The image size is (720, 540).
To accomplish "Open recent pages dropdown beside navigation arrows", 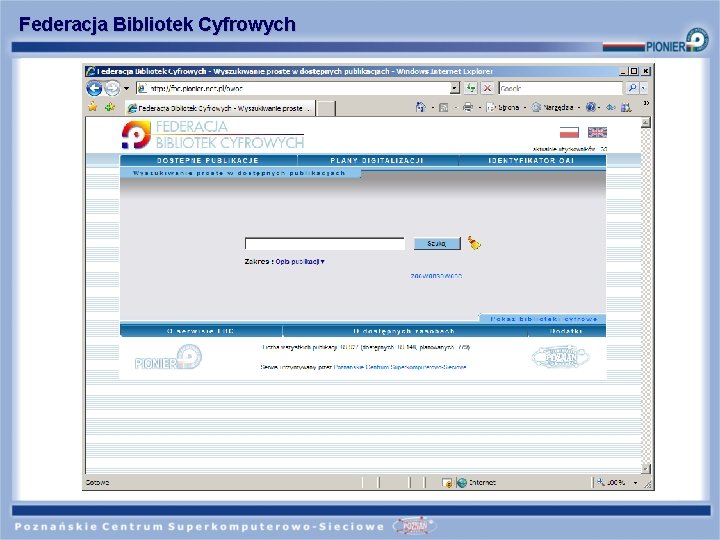I will [126, 88].
